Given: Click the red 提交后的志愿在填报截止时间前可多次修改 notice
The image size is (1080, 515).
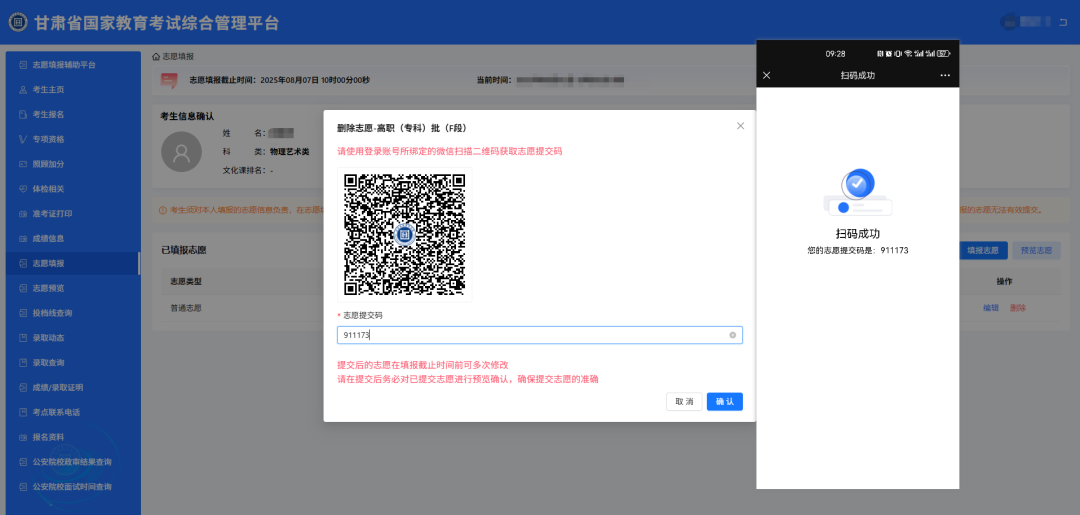Looking at the screenshot, I should tap(423, 365).
